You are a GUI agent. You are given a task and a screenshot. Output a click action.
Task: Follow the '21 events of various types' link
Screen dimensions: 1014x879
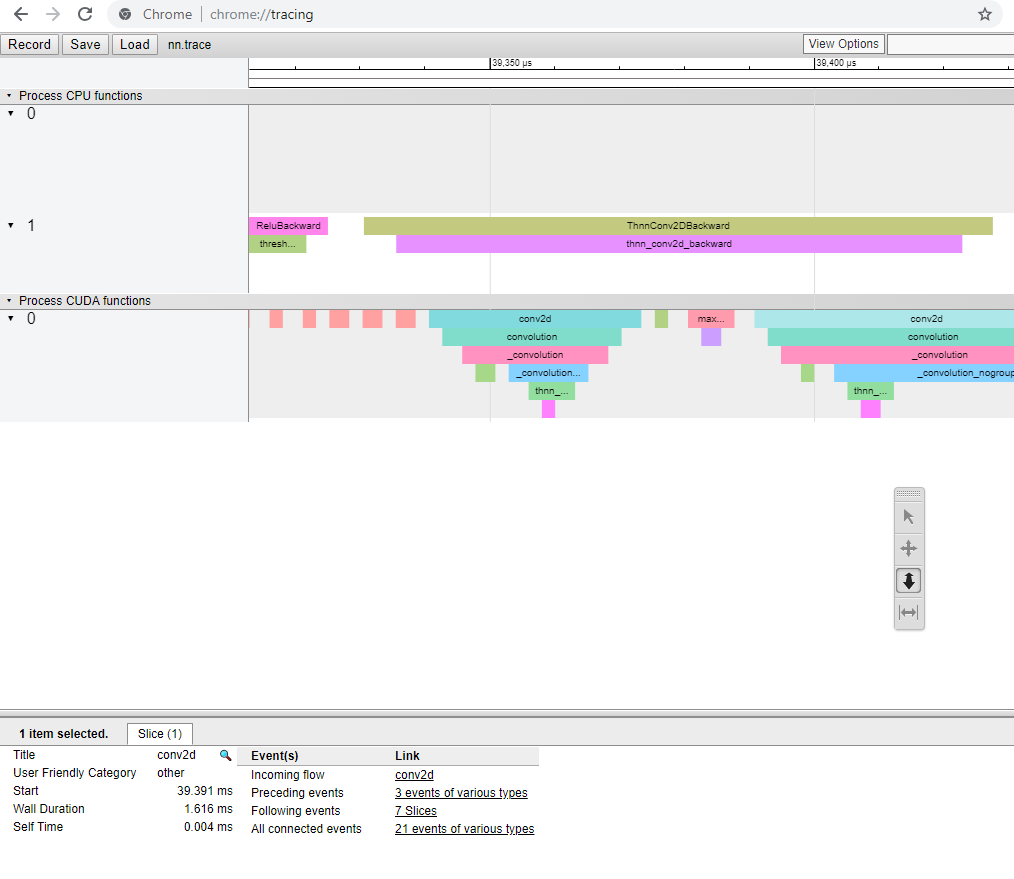tap(464, 829)
